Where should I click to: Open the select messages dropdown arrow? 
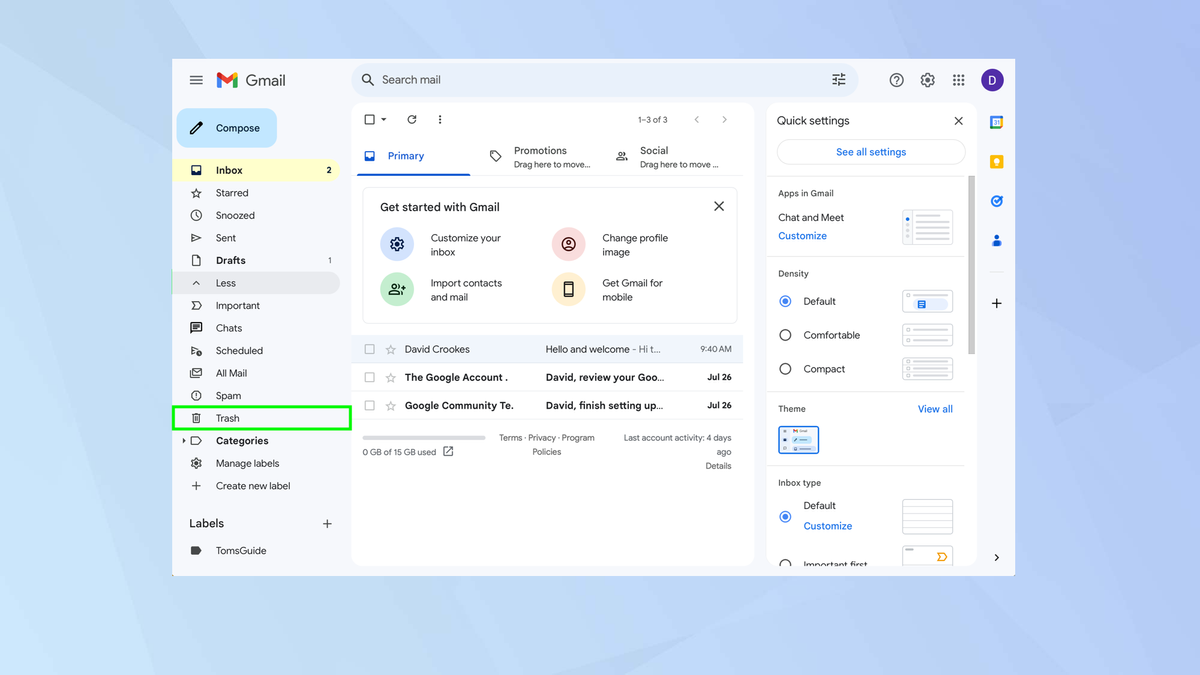click(x=383, y=119)
